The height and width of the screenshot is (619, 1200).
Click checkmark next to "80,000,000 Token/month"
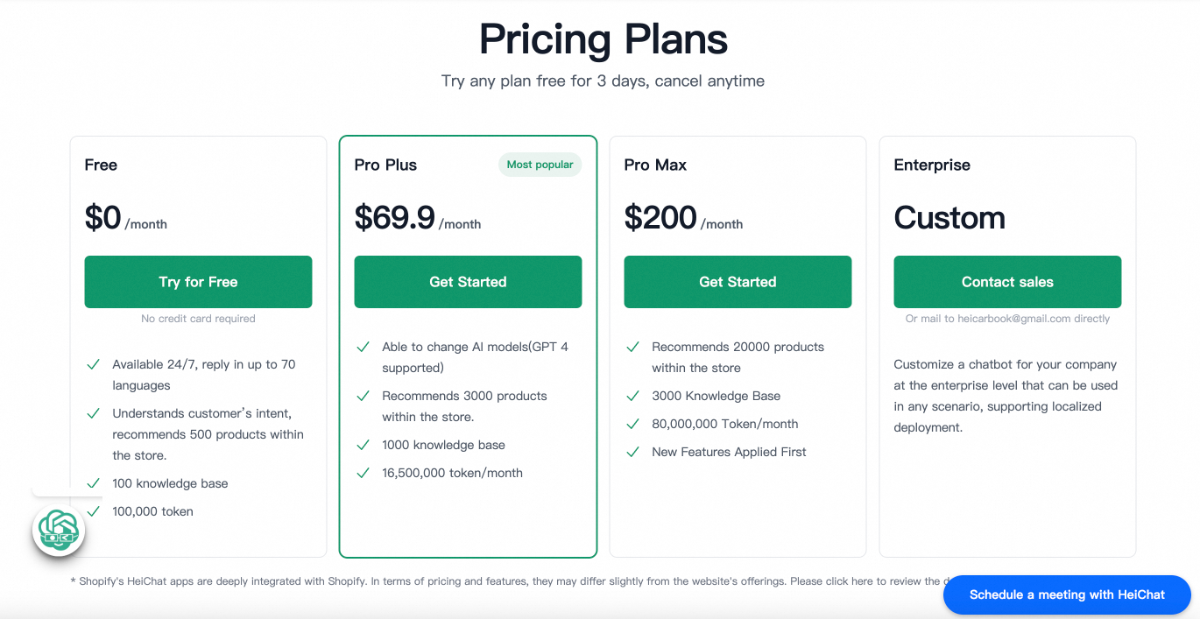[x=633, y=424]
